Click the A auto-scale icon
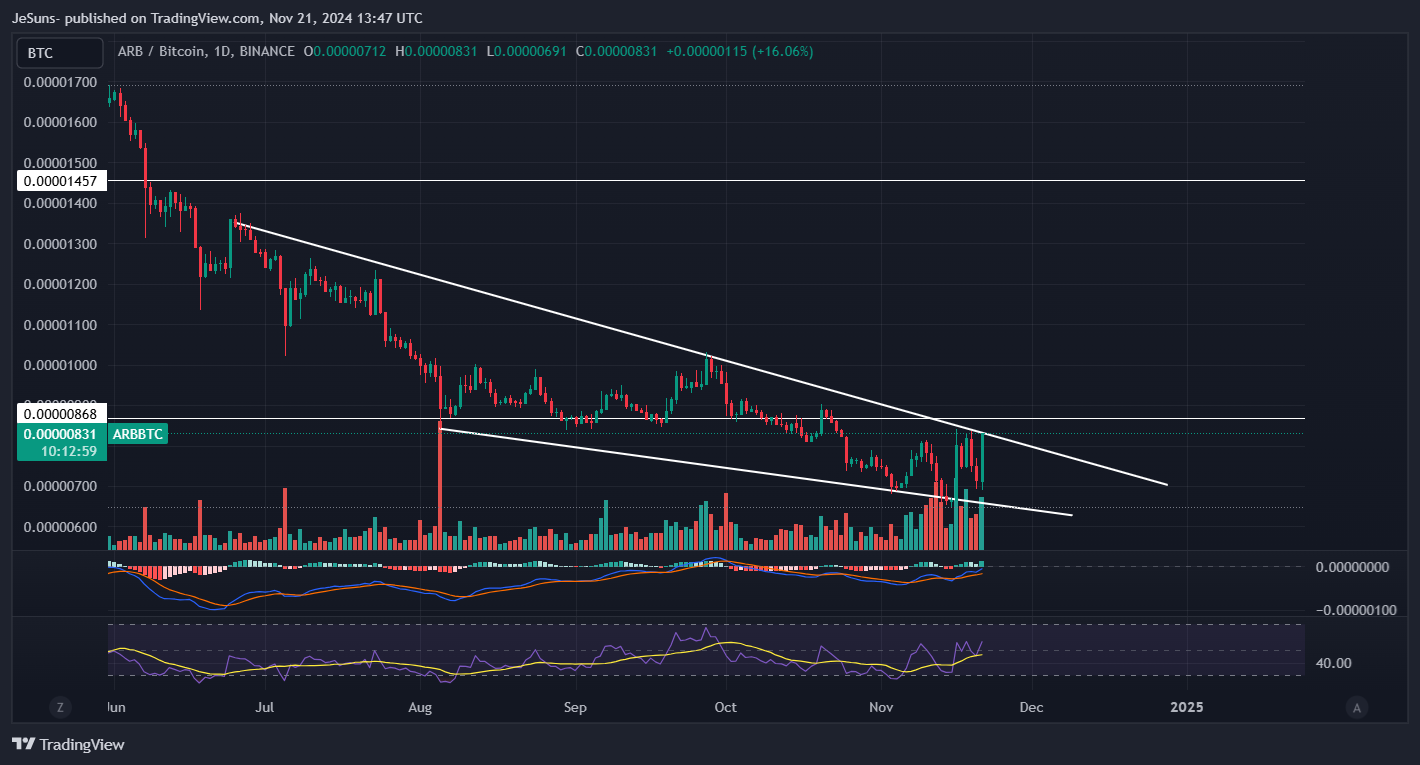Viewport: 1420px width, 765px height. pyautogui.click(x=1356, y=707)
